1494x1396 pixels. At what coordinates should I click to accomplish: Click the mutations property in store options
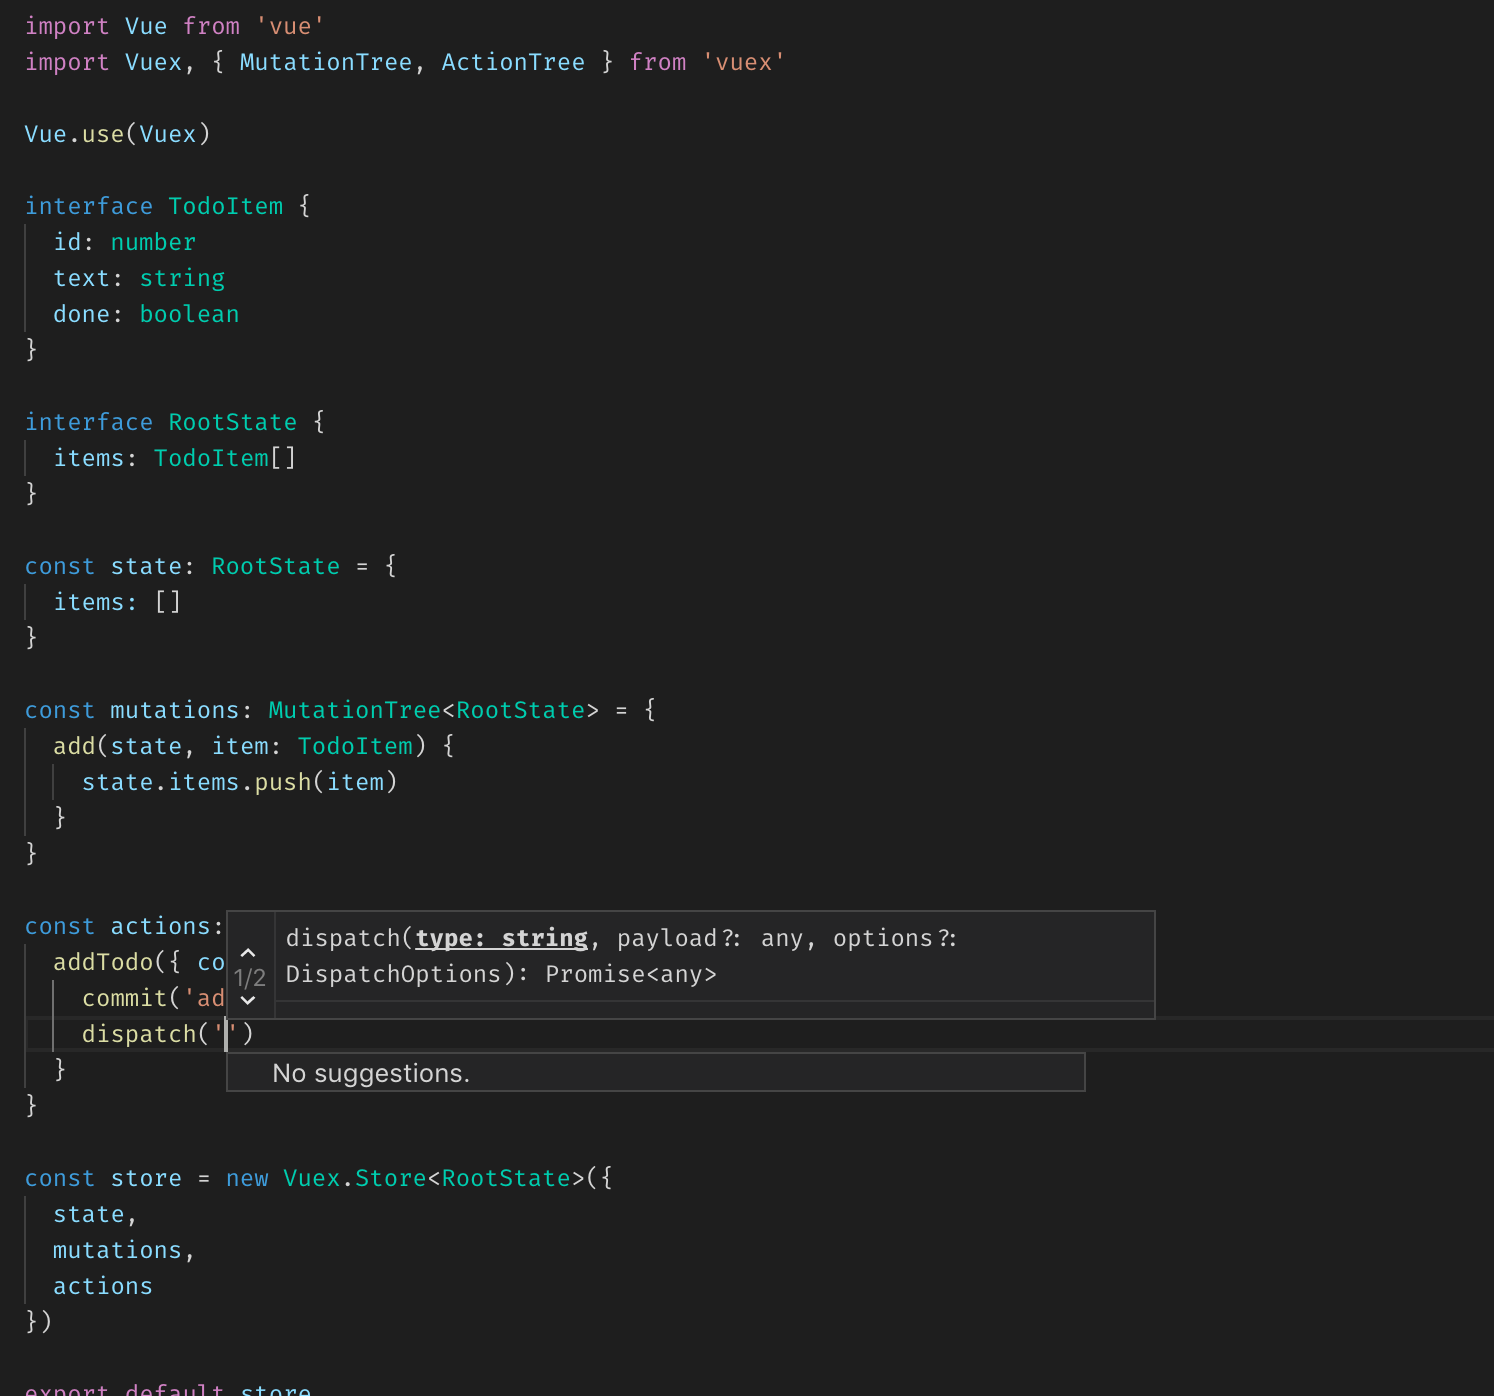pos(117,1250)
